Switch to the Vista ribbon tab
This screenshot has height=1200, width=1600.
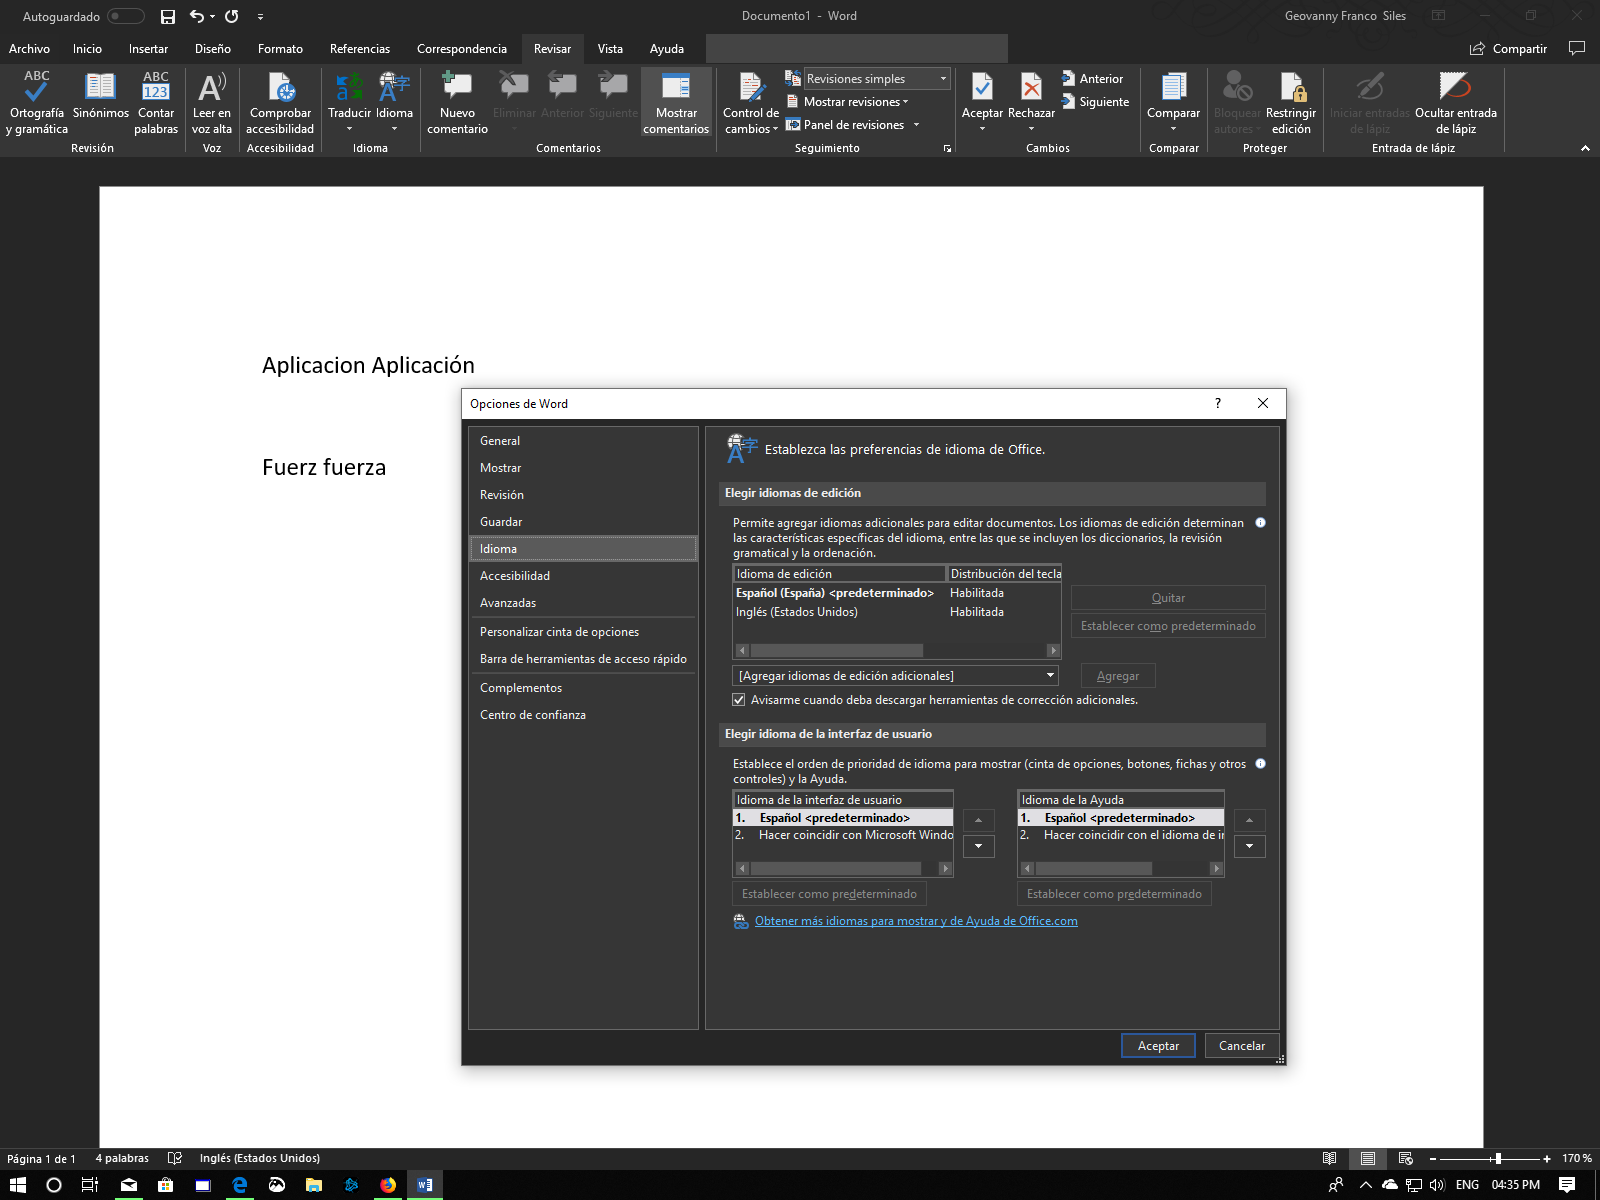click(610, 48)
